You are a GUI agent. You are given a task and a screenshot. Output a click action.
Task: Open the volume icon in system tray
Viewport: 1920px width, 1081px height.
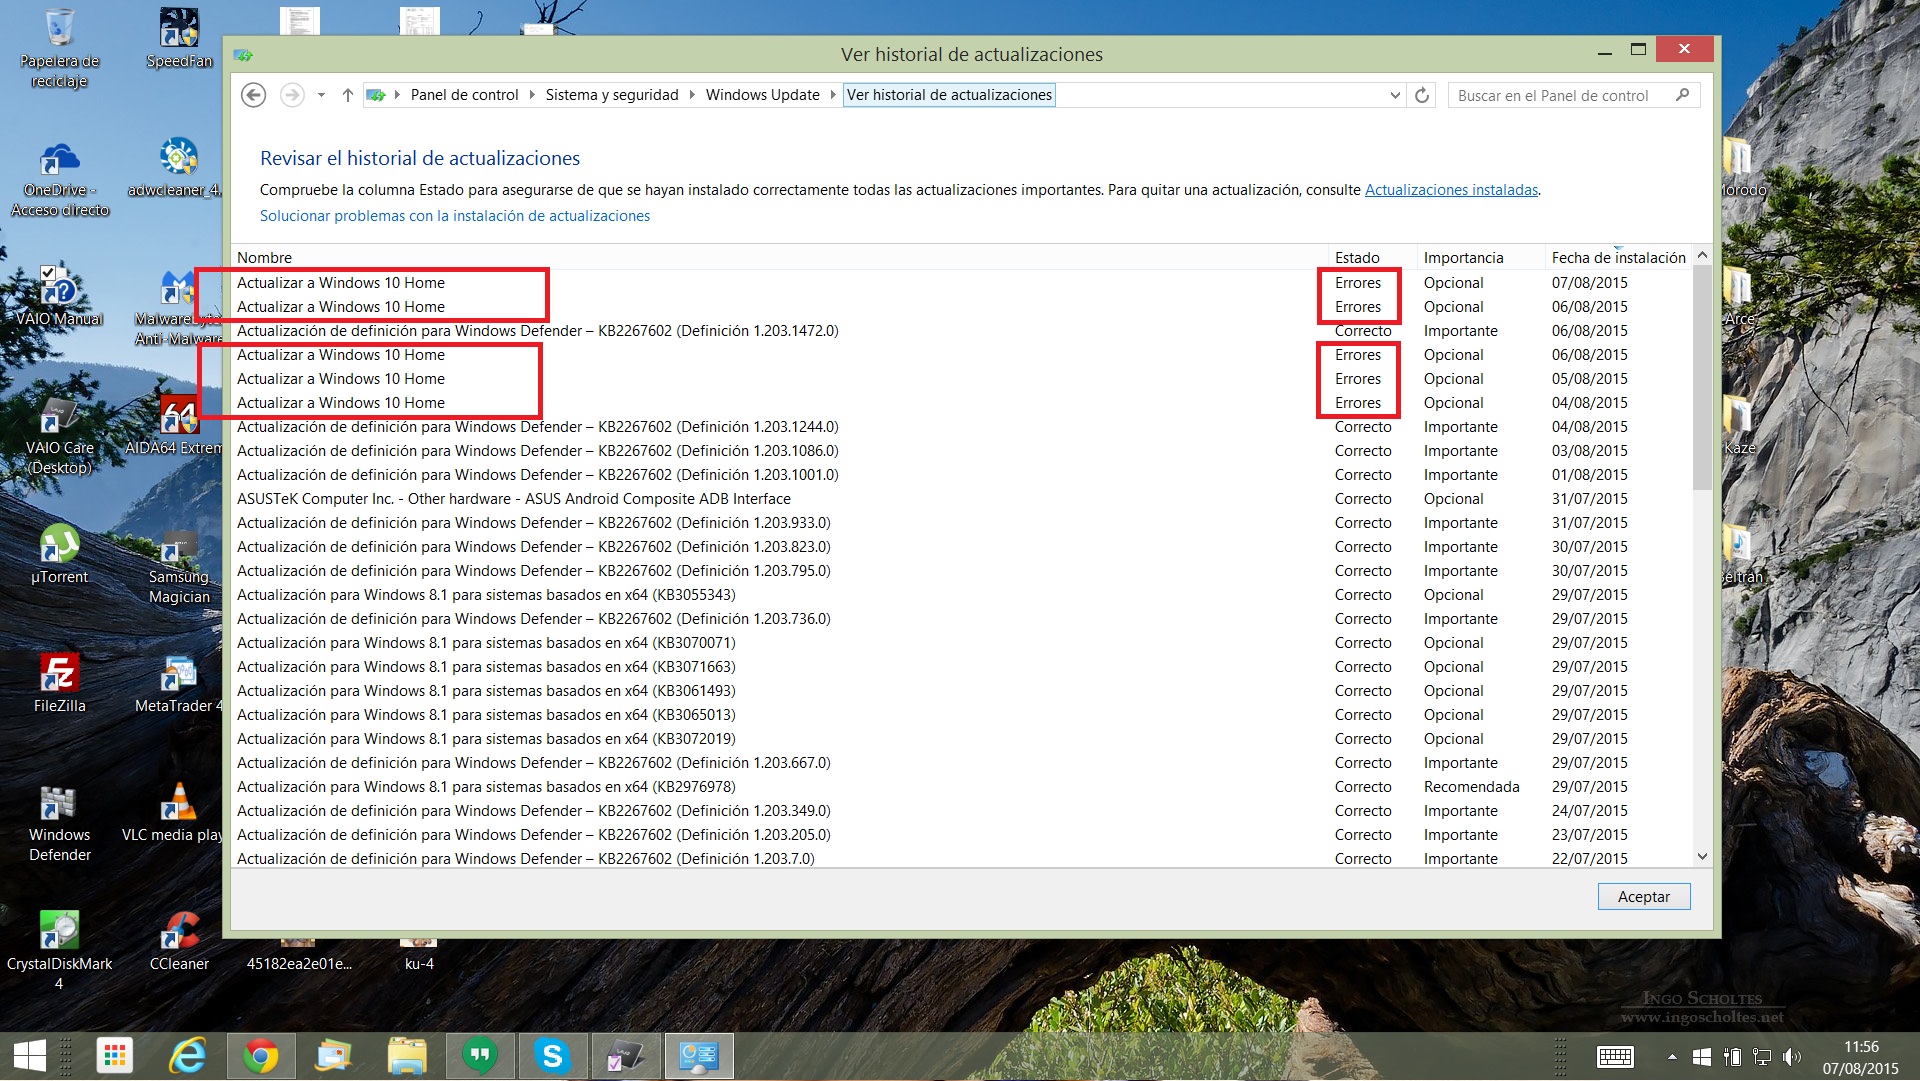click(1791, 1056)
